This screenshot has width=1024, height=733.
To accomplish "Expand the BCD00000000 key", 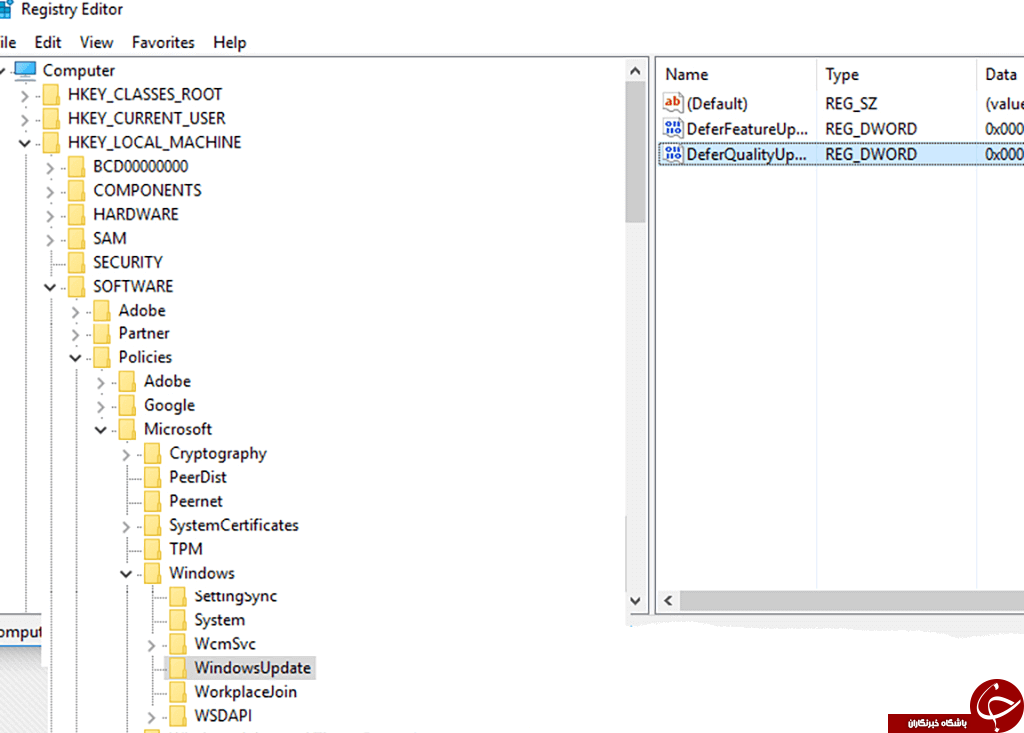I will [50, 168].
